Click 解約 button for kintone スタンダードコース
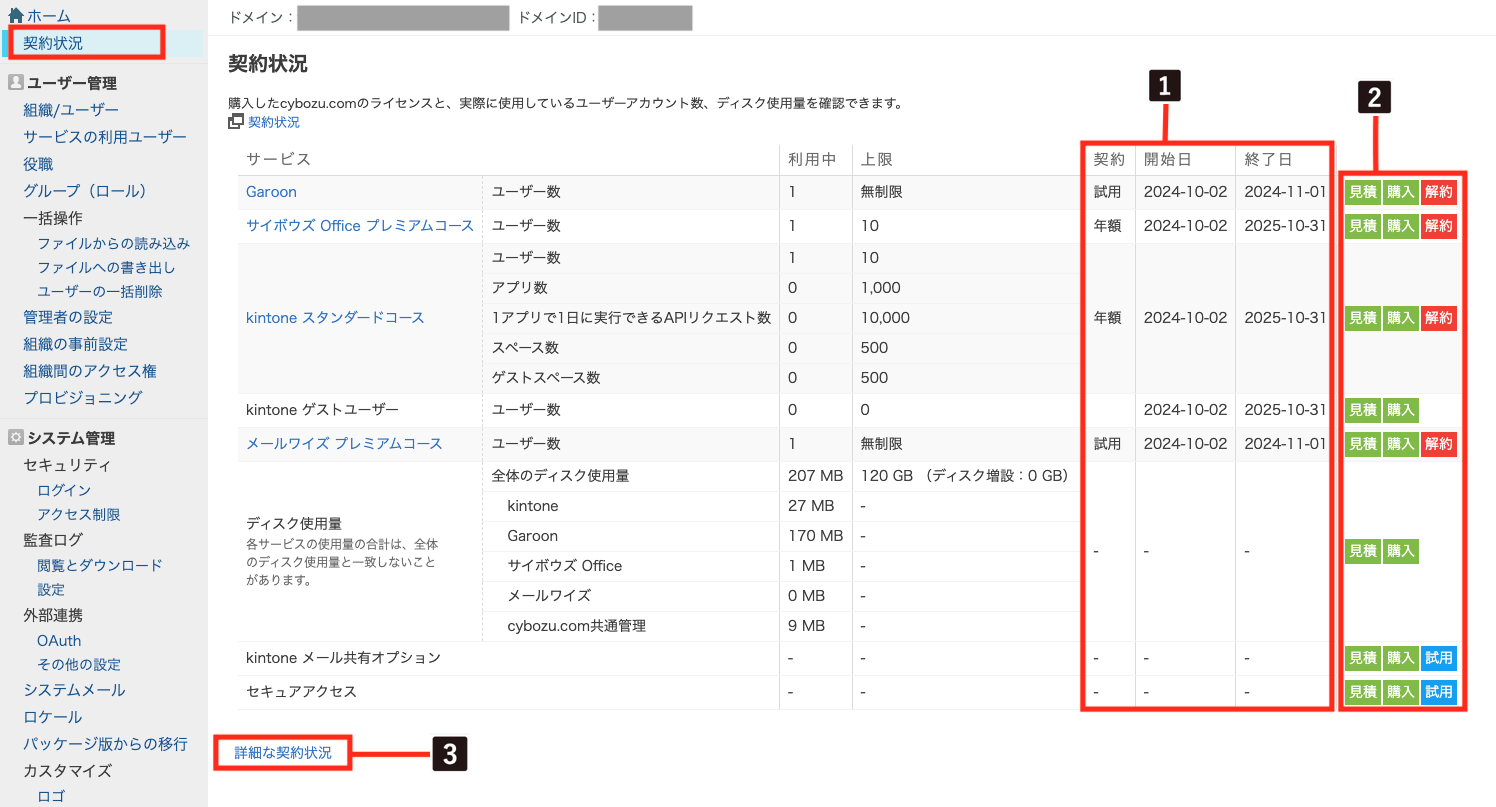This screenshot has width=1496, height=807. click(1438, 318)
